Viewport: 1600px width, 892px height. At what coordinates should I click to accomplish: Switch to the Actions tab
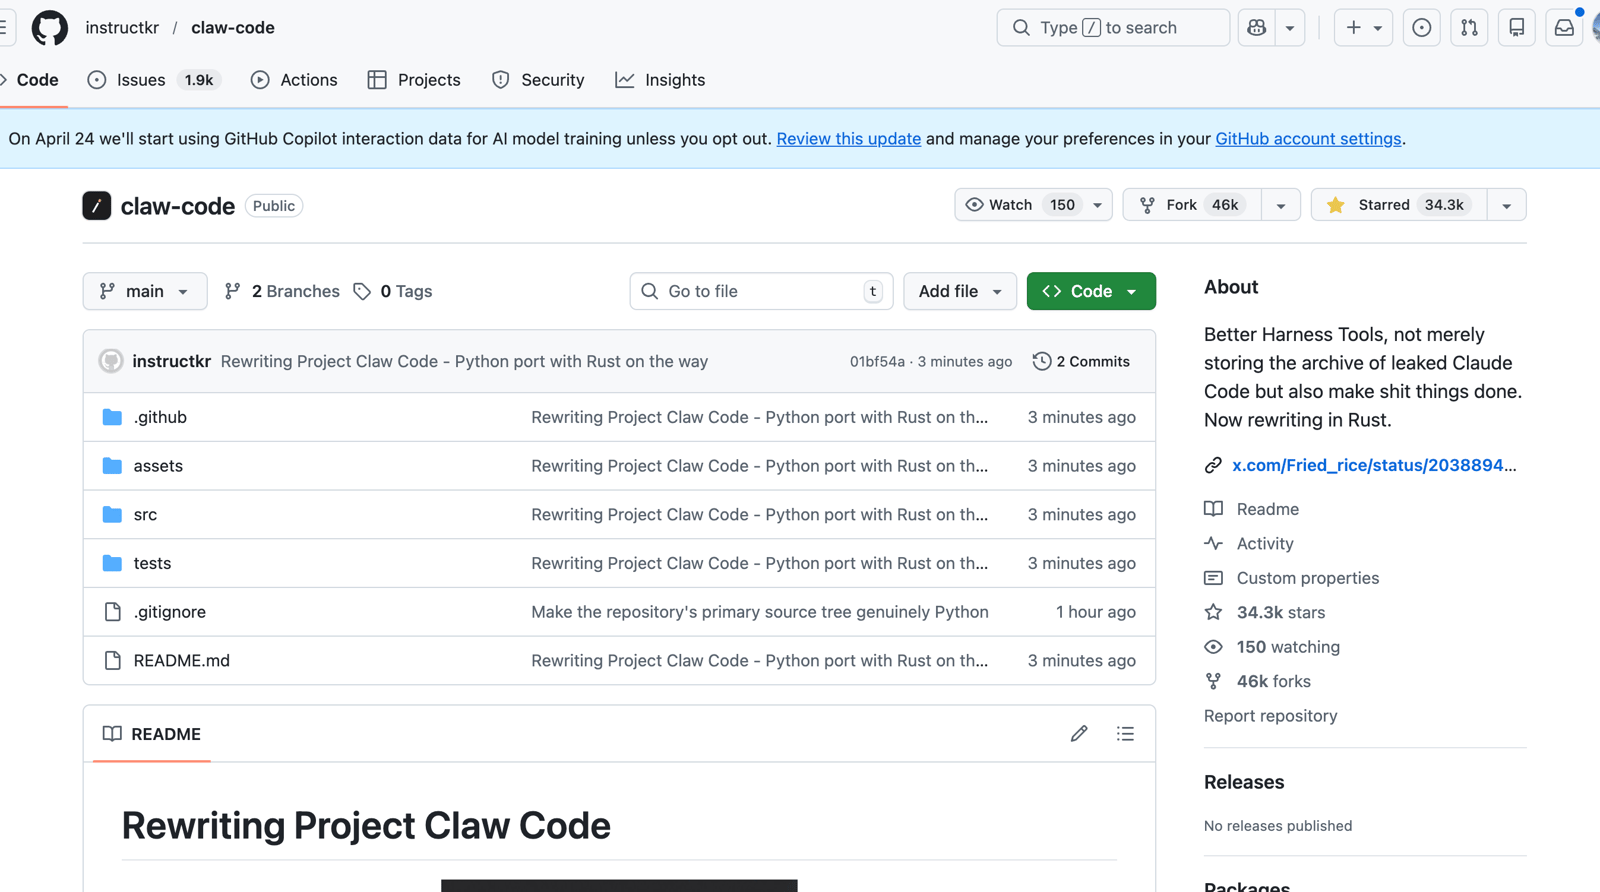click(294, 80)
